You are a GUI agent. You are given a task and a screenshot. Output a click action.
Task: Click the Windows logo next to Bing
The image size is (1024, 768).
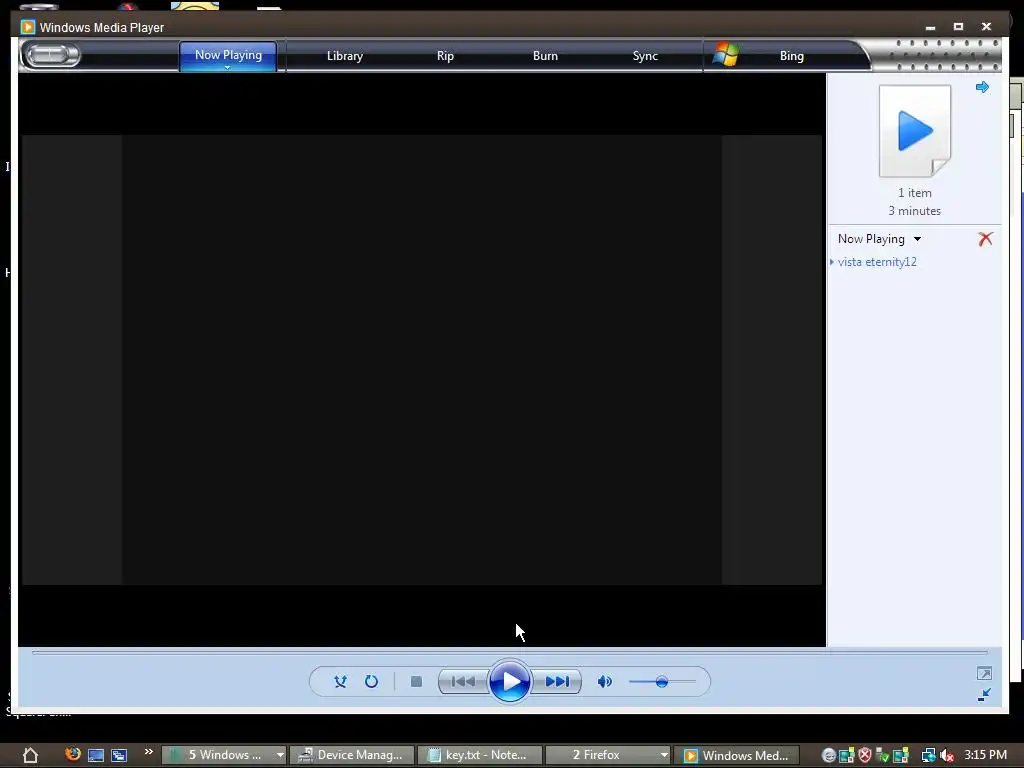[726, 54]
